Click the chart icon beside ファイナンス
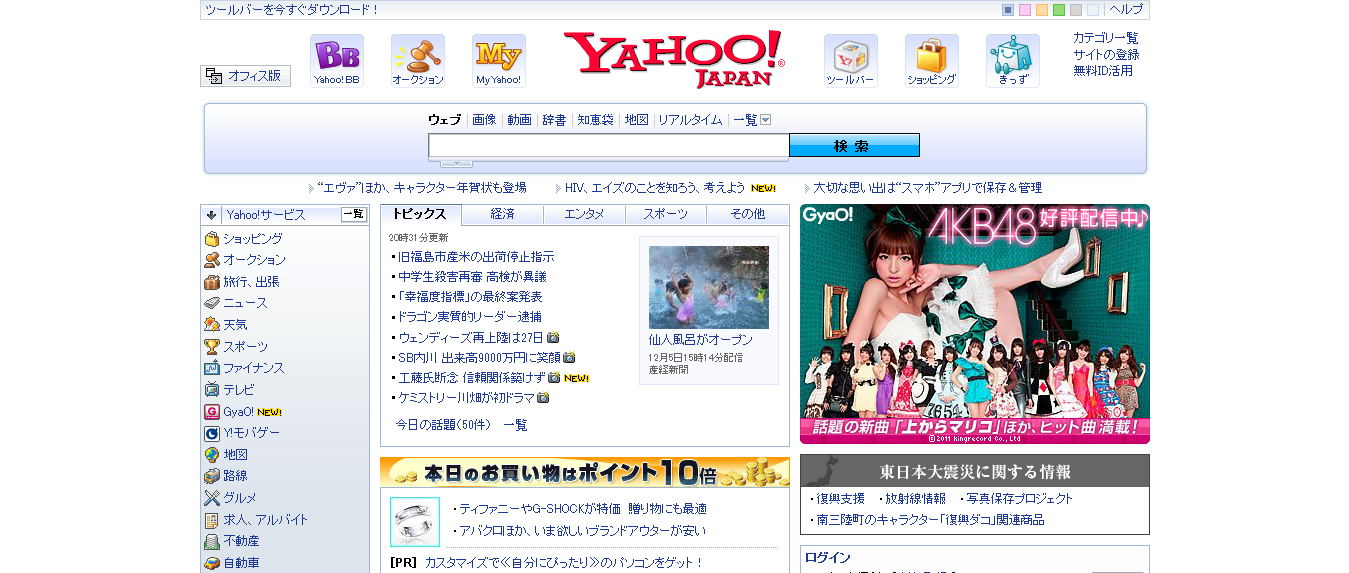This screenshot has height=573, width=1349. (212, 368)
